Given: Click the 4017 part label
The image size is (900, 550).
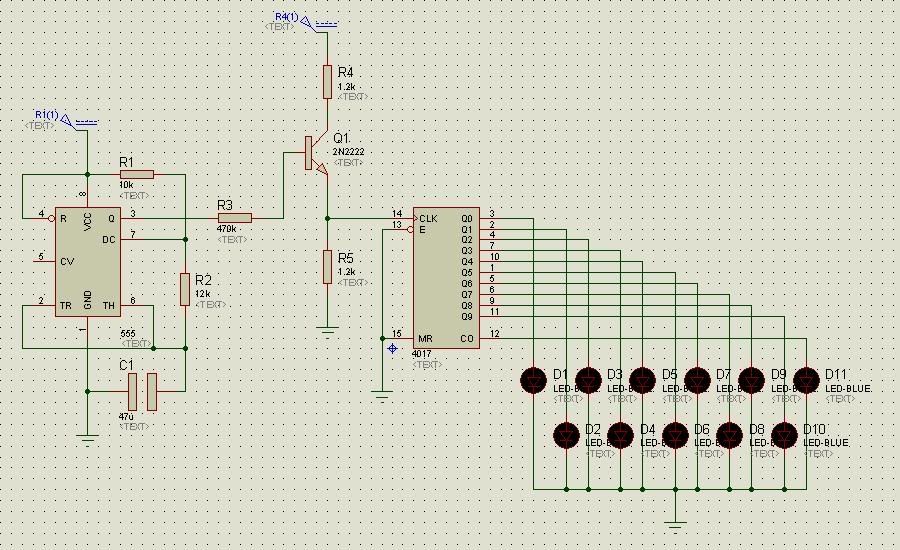Looking at the screenshot, I should pos(421,354).
